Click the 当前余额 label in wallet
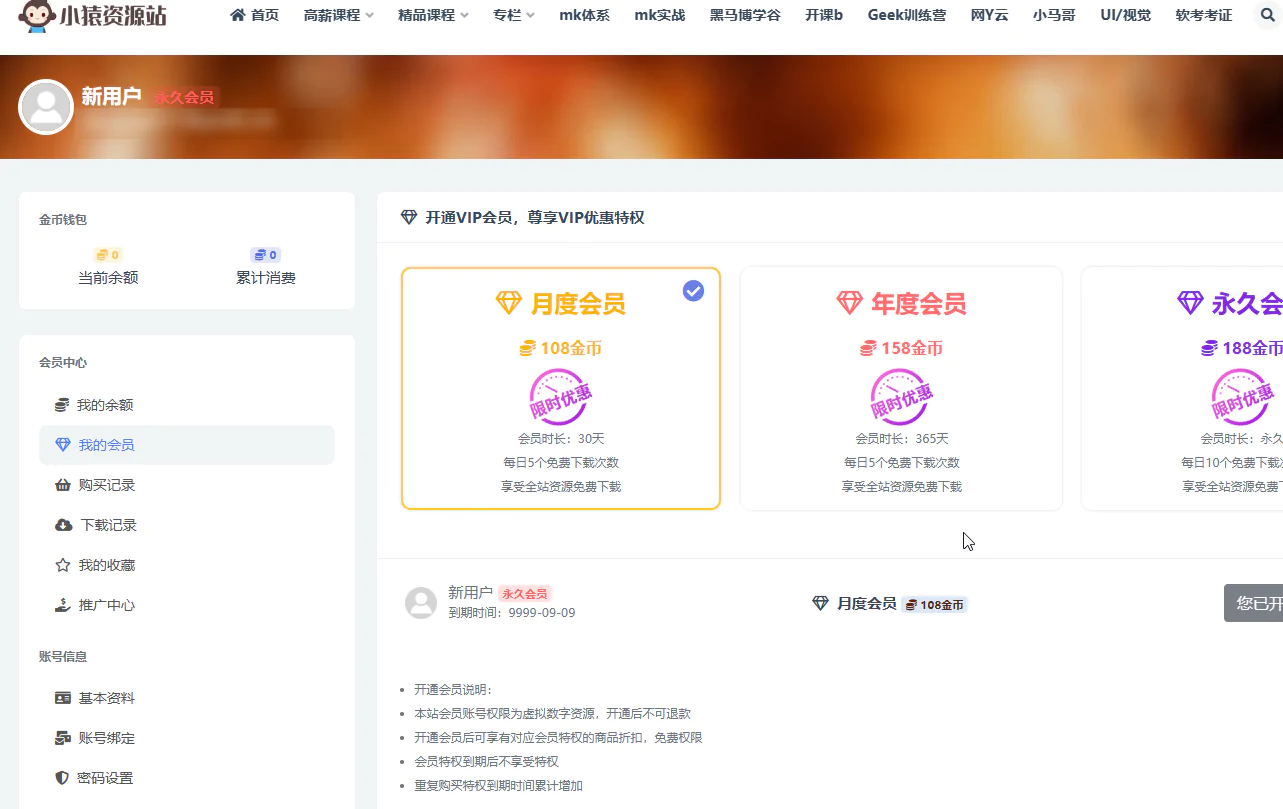Screen dimensions: 1283x809 coord(108,278)
